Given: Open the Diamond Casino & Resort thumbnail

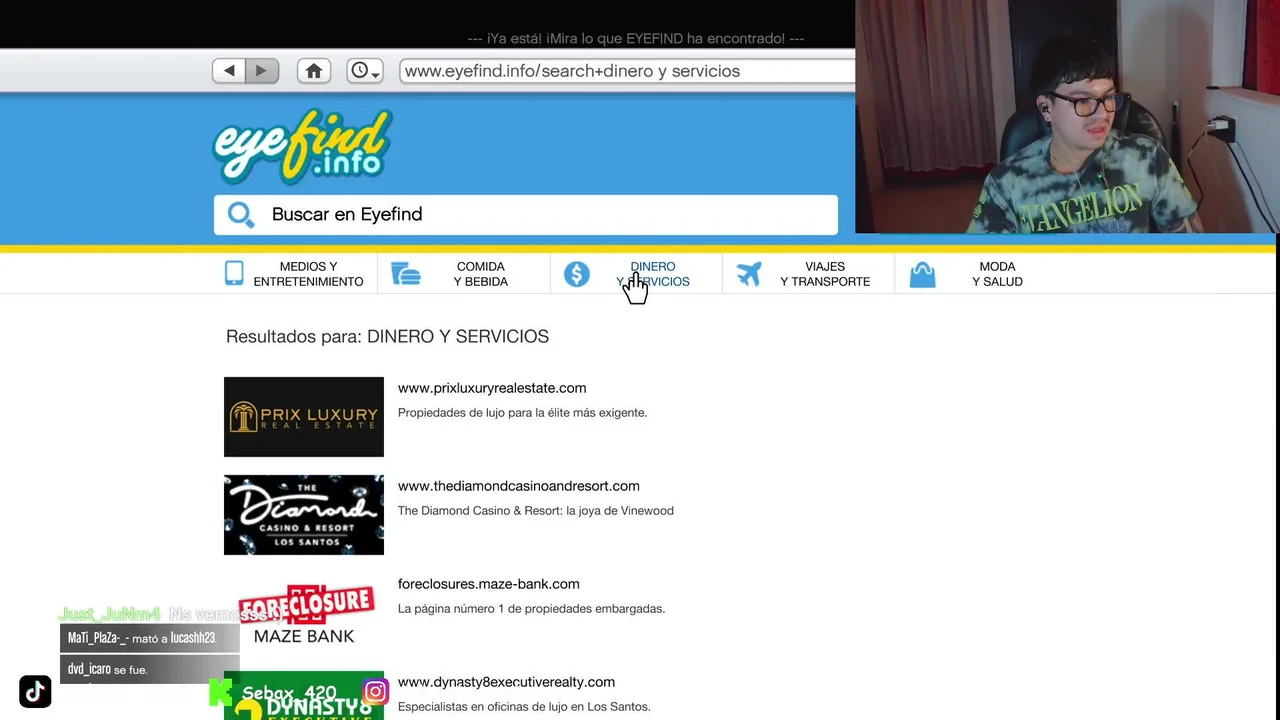Looking at the screenshot, I should pyautogui.click(x=304, y=515).
